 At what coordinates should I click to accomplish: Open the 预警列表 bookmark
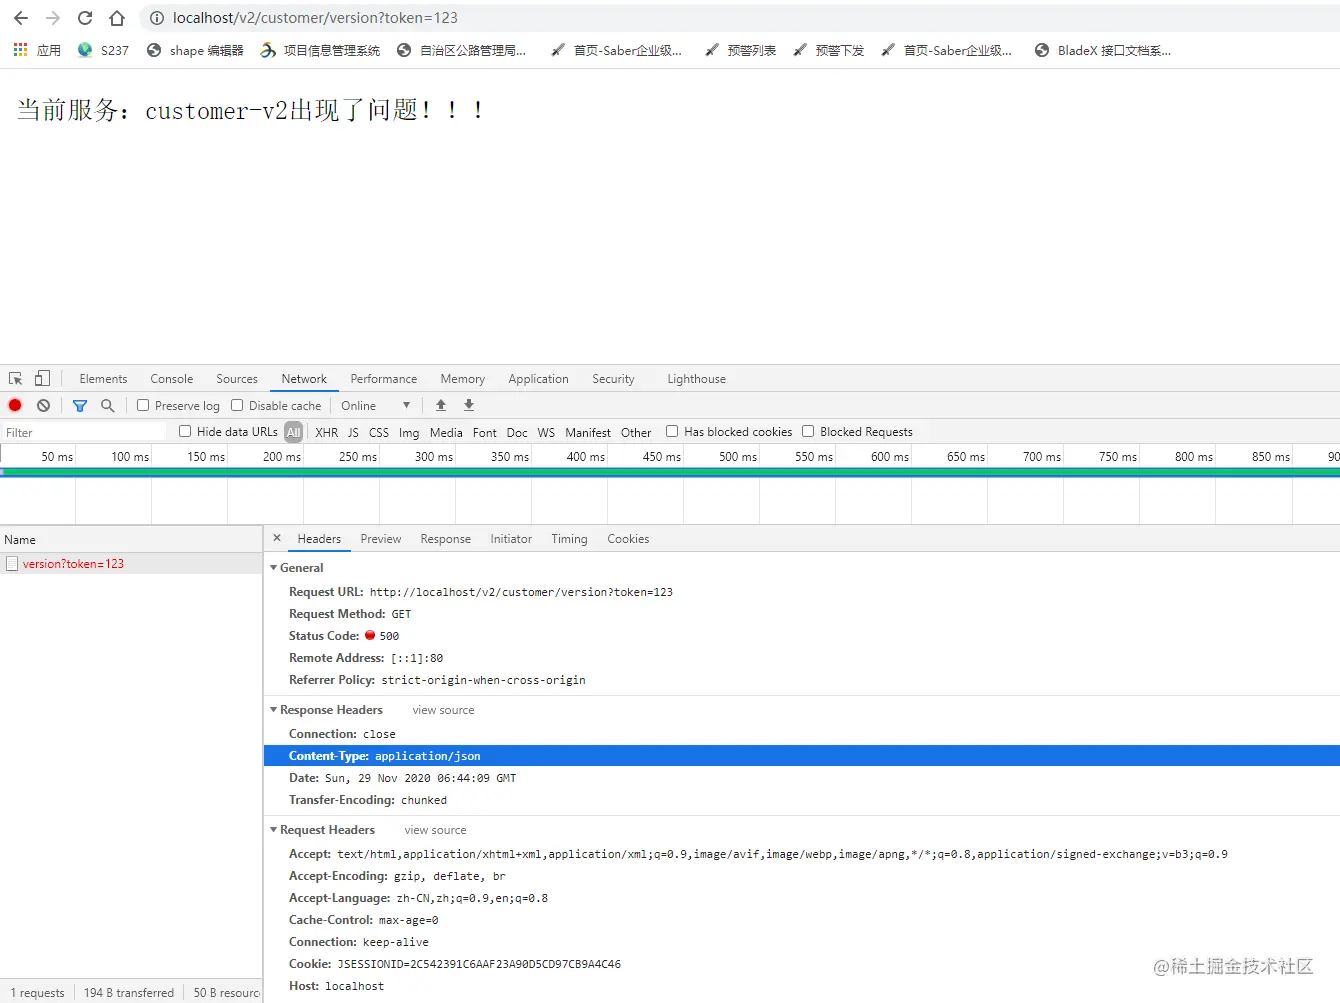(740, 50)
